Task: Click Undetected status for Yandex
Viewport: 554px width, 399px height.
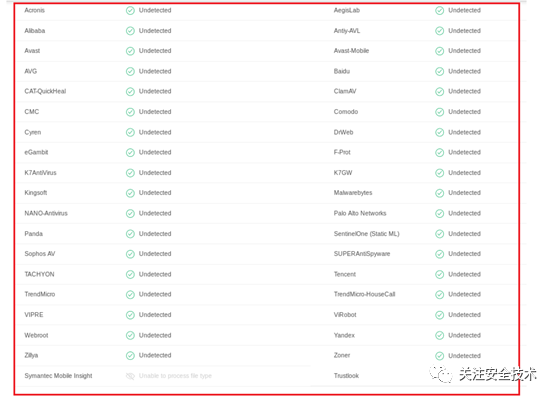Action: pos(464,335)
